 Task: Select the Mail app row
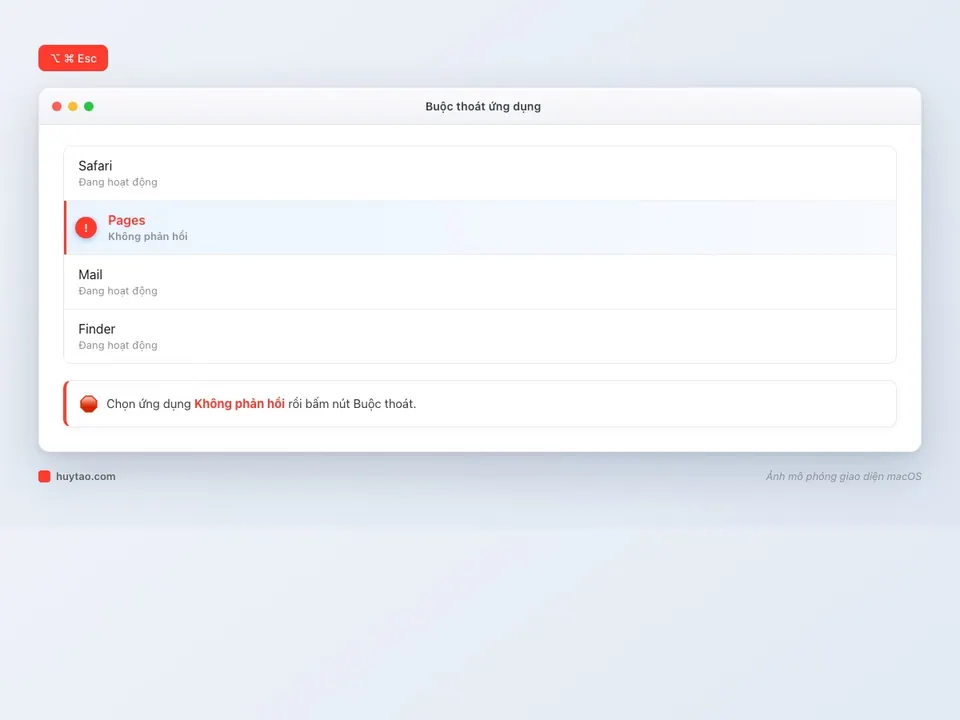480,282
